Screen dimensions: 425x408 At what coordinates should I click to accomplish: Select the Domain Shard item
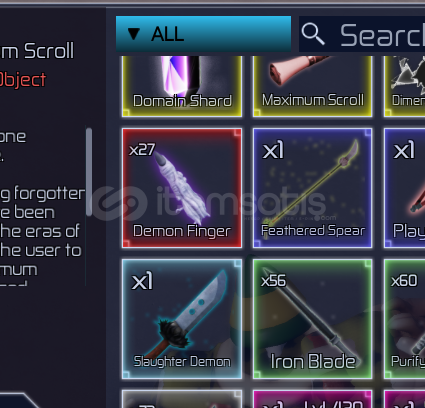182,86
